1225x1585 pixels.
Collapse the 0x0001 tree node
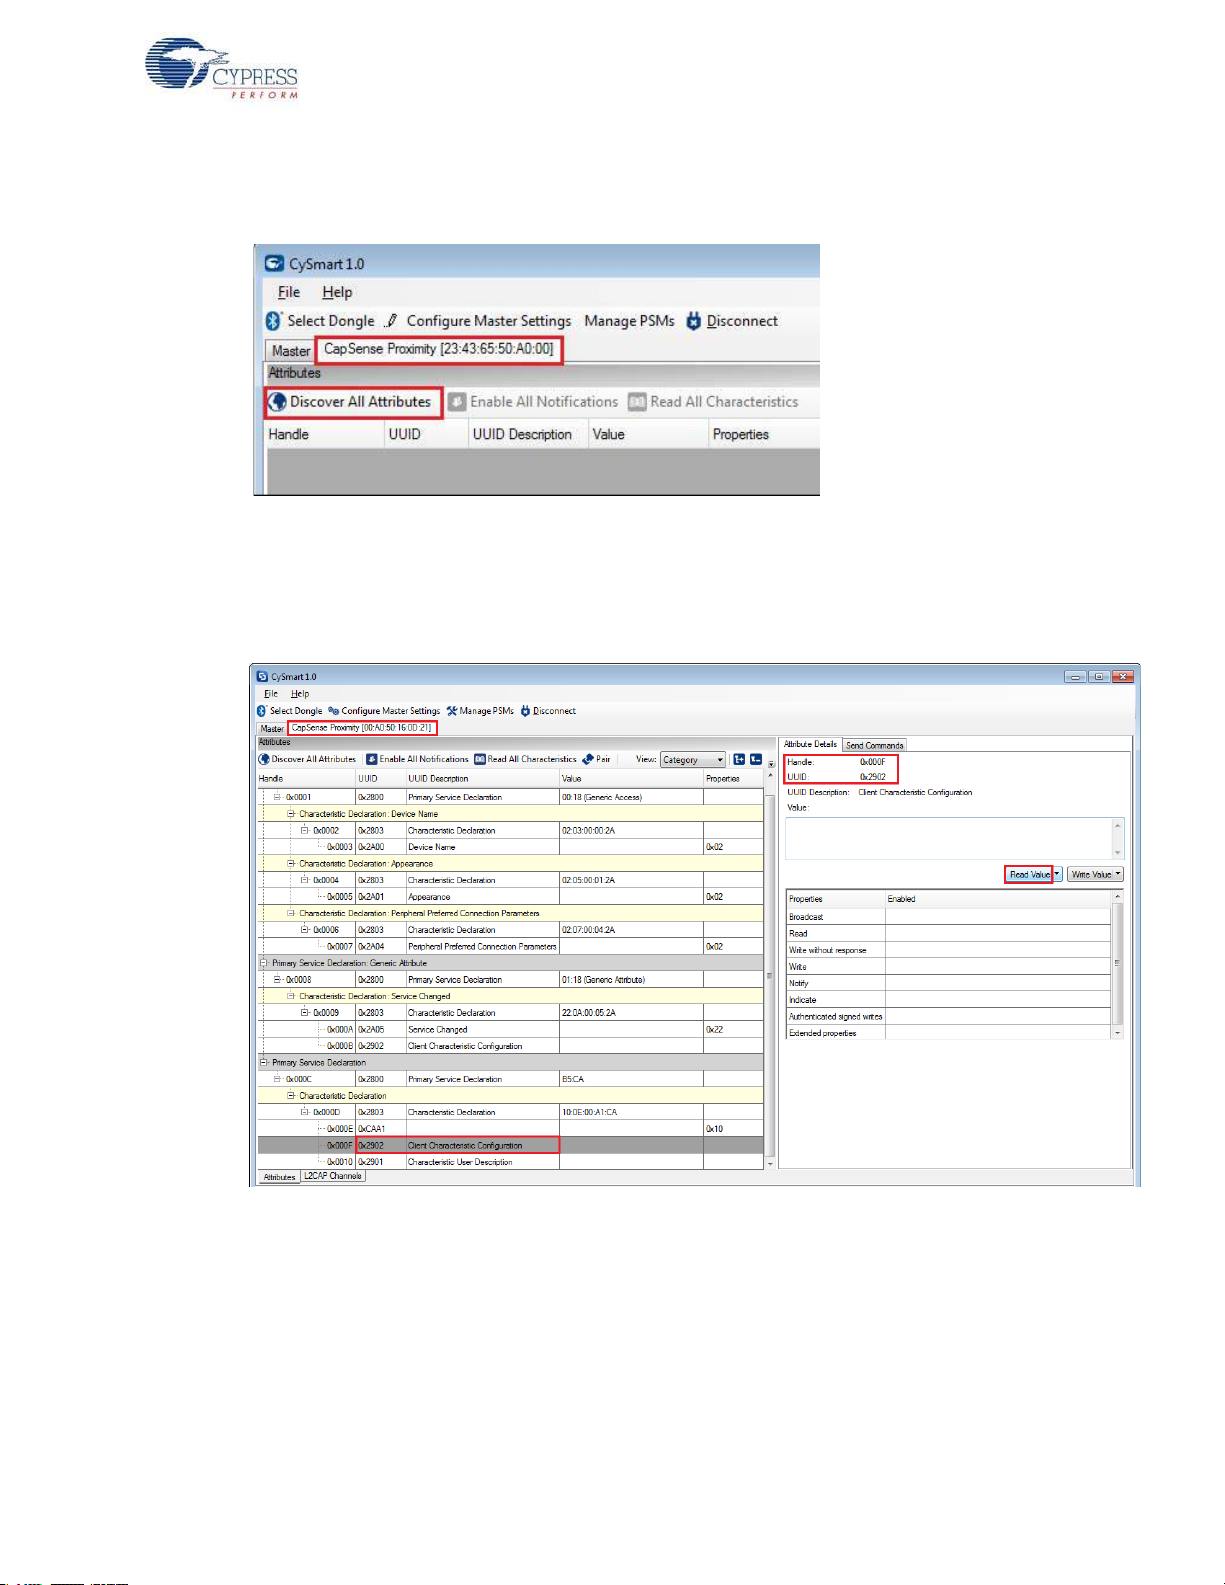[x=277, y=797]
